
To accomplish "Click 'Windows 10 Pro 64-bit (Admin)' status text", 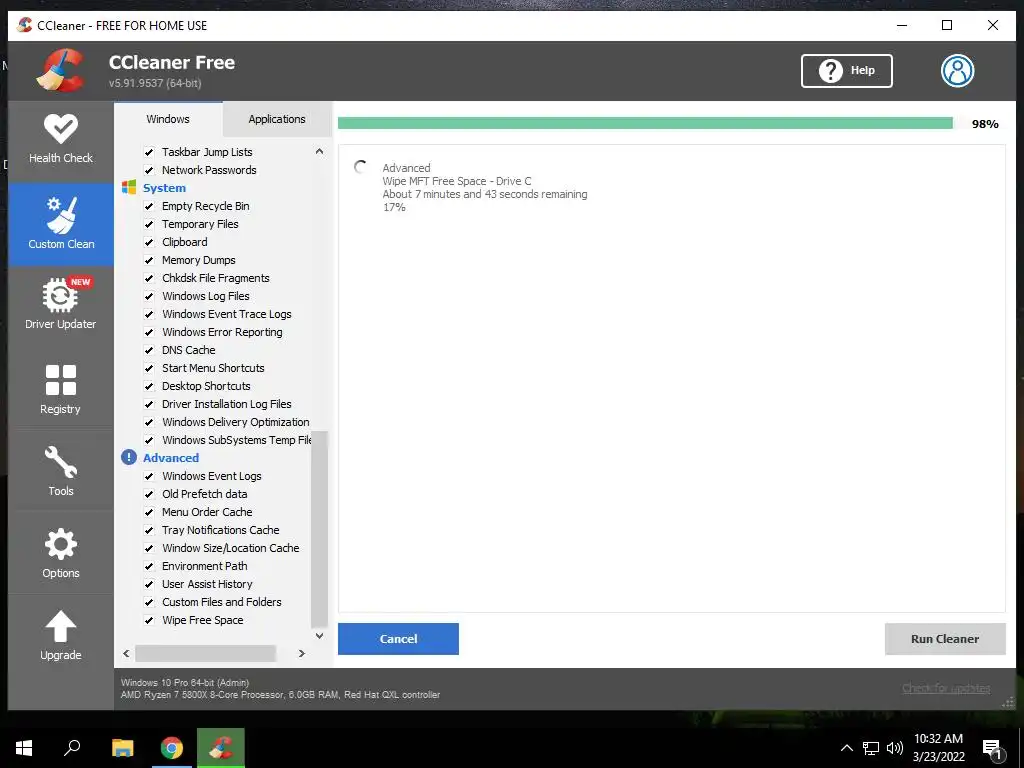I will tap(185, 682).
